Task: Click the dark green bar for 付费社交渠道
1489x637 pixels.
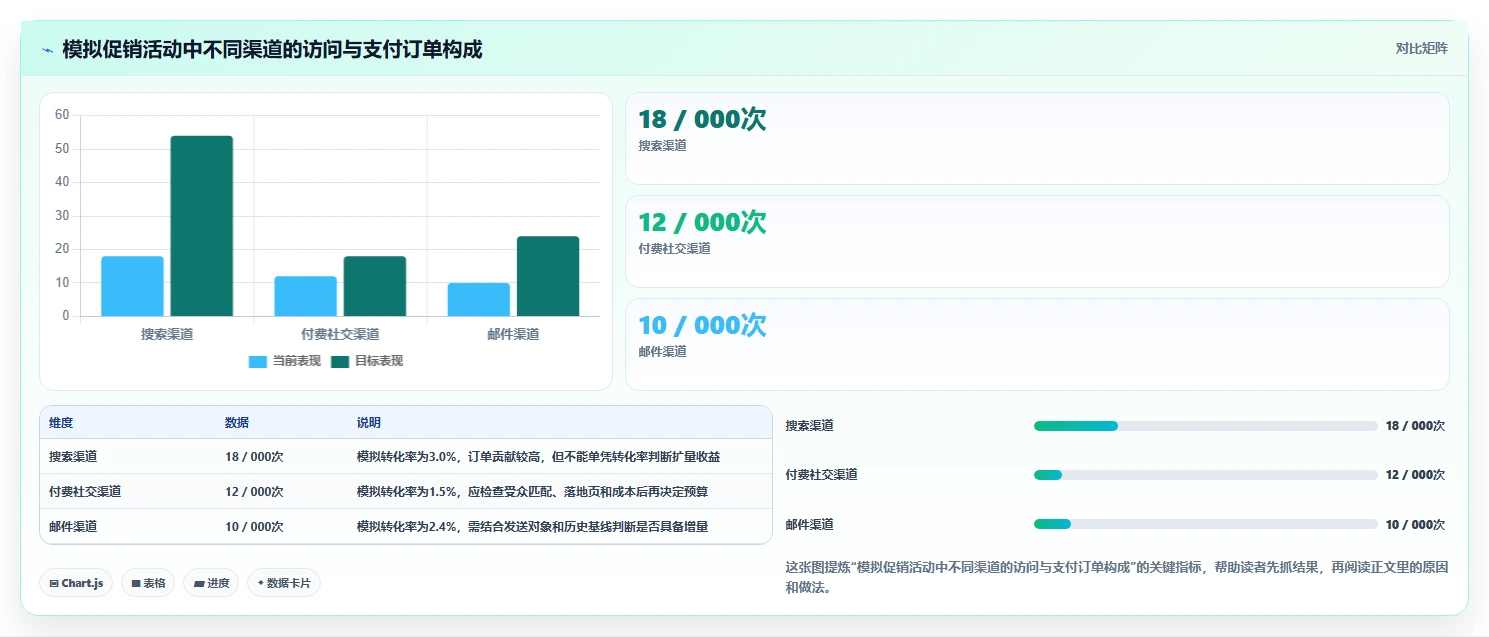Action: pos(375,286)
